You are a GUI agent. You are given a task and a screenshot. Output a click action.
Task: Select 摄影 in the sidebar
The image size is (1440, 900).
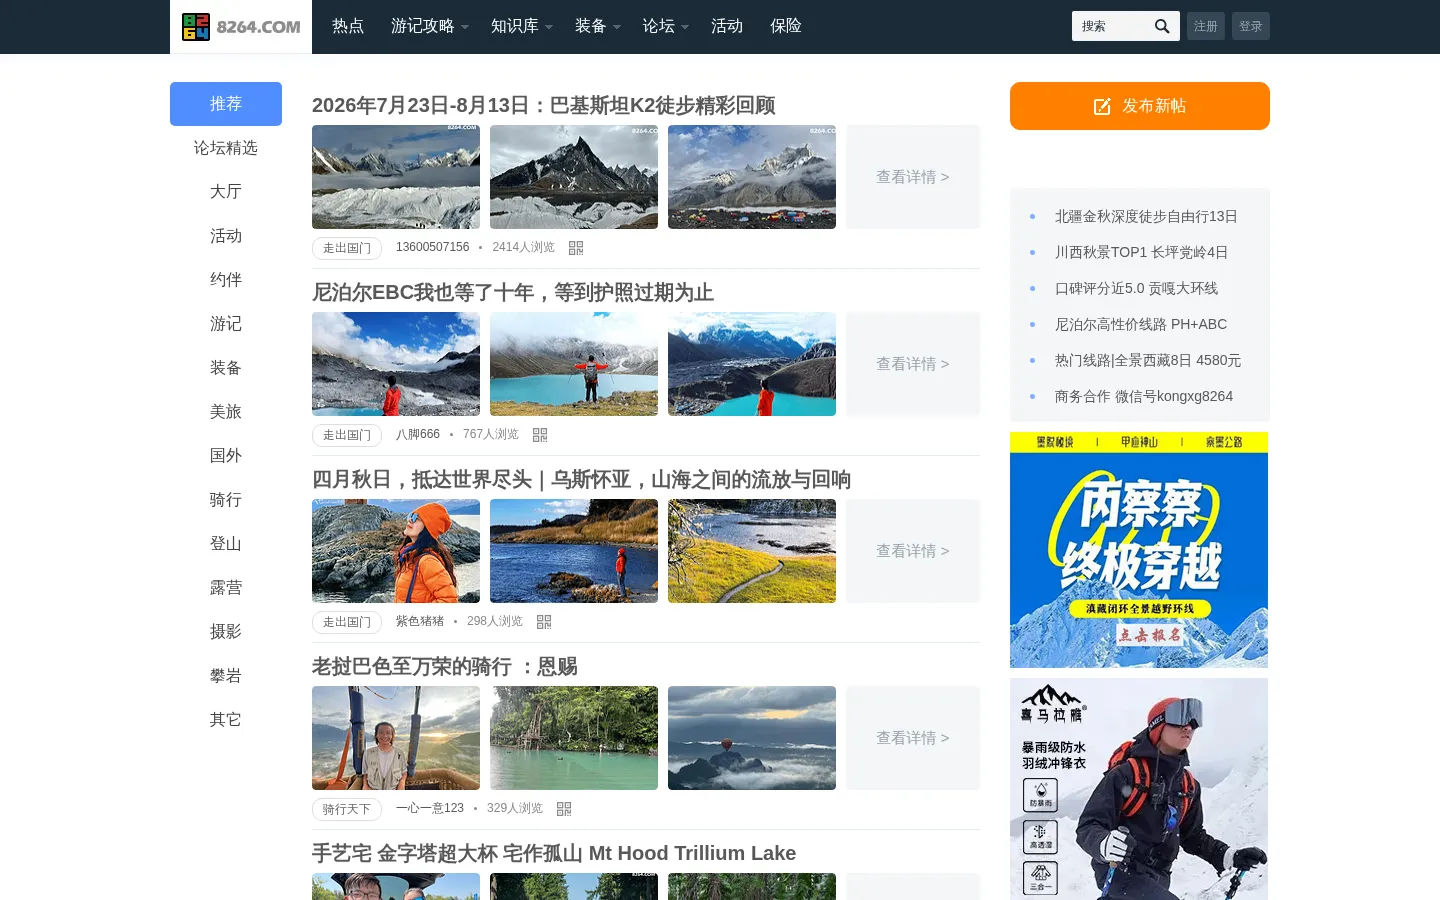point(226,632)
